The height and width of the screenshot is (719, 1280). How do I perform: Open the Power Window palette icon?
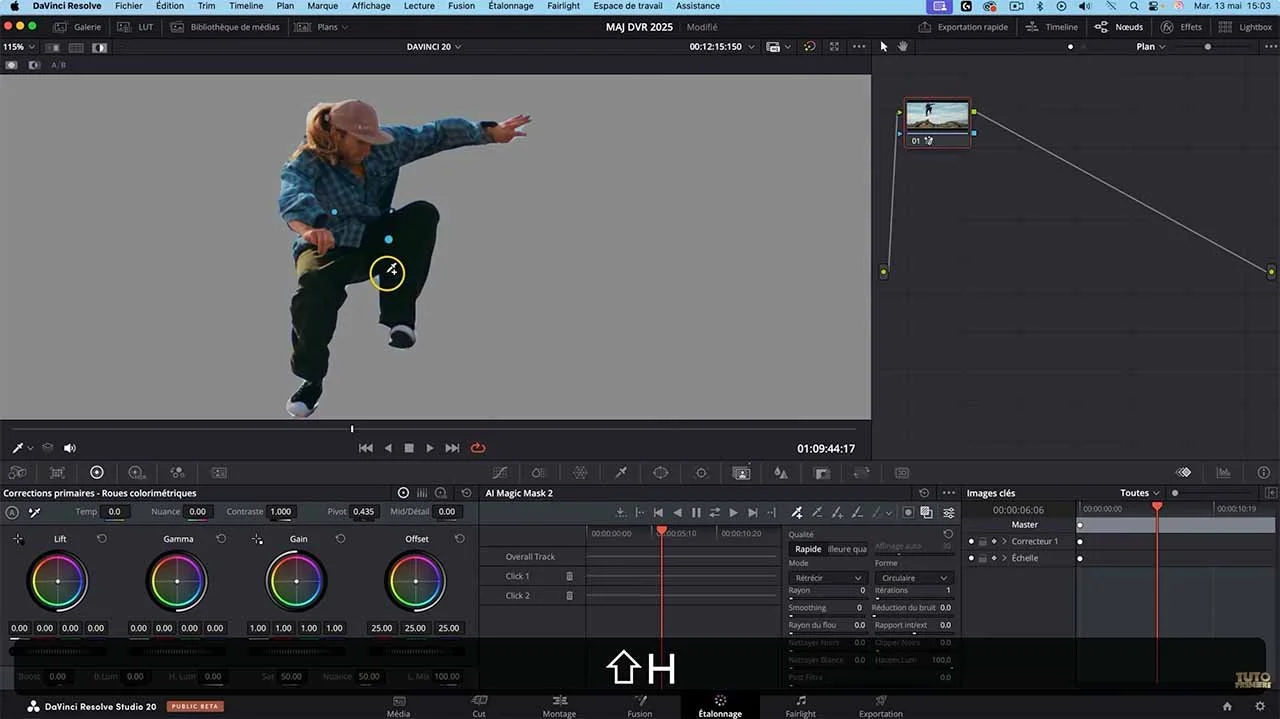[660, 472]
